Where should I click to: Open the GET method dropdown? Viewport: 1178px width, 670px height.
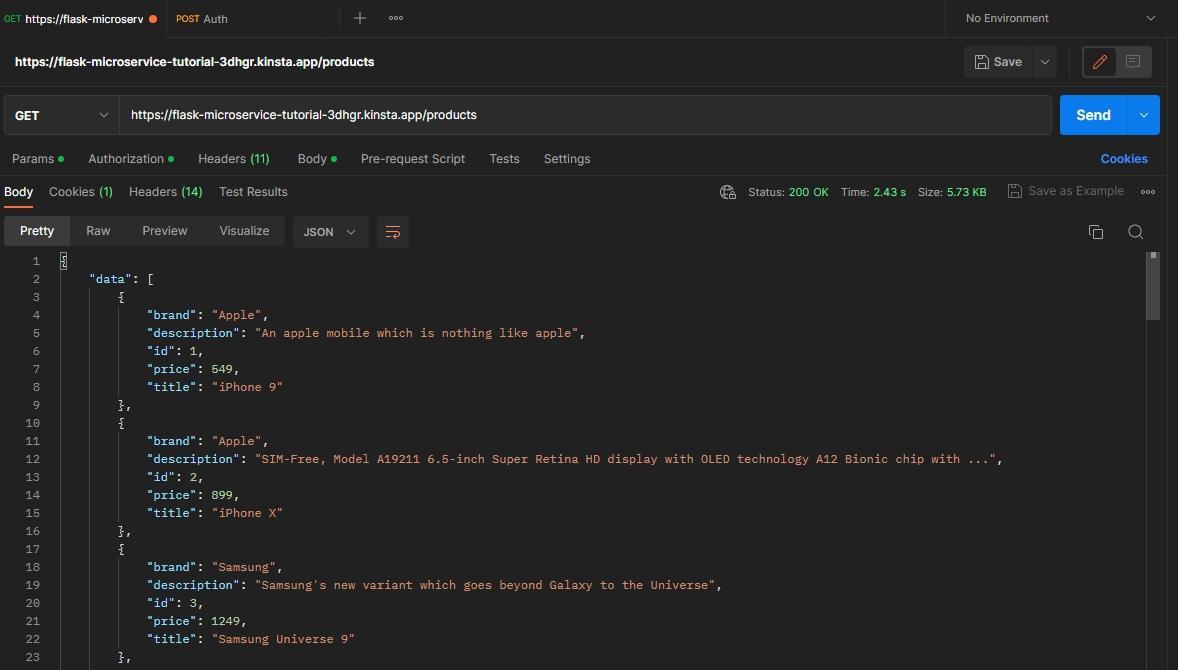(60, 115)
